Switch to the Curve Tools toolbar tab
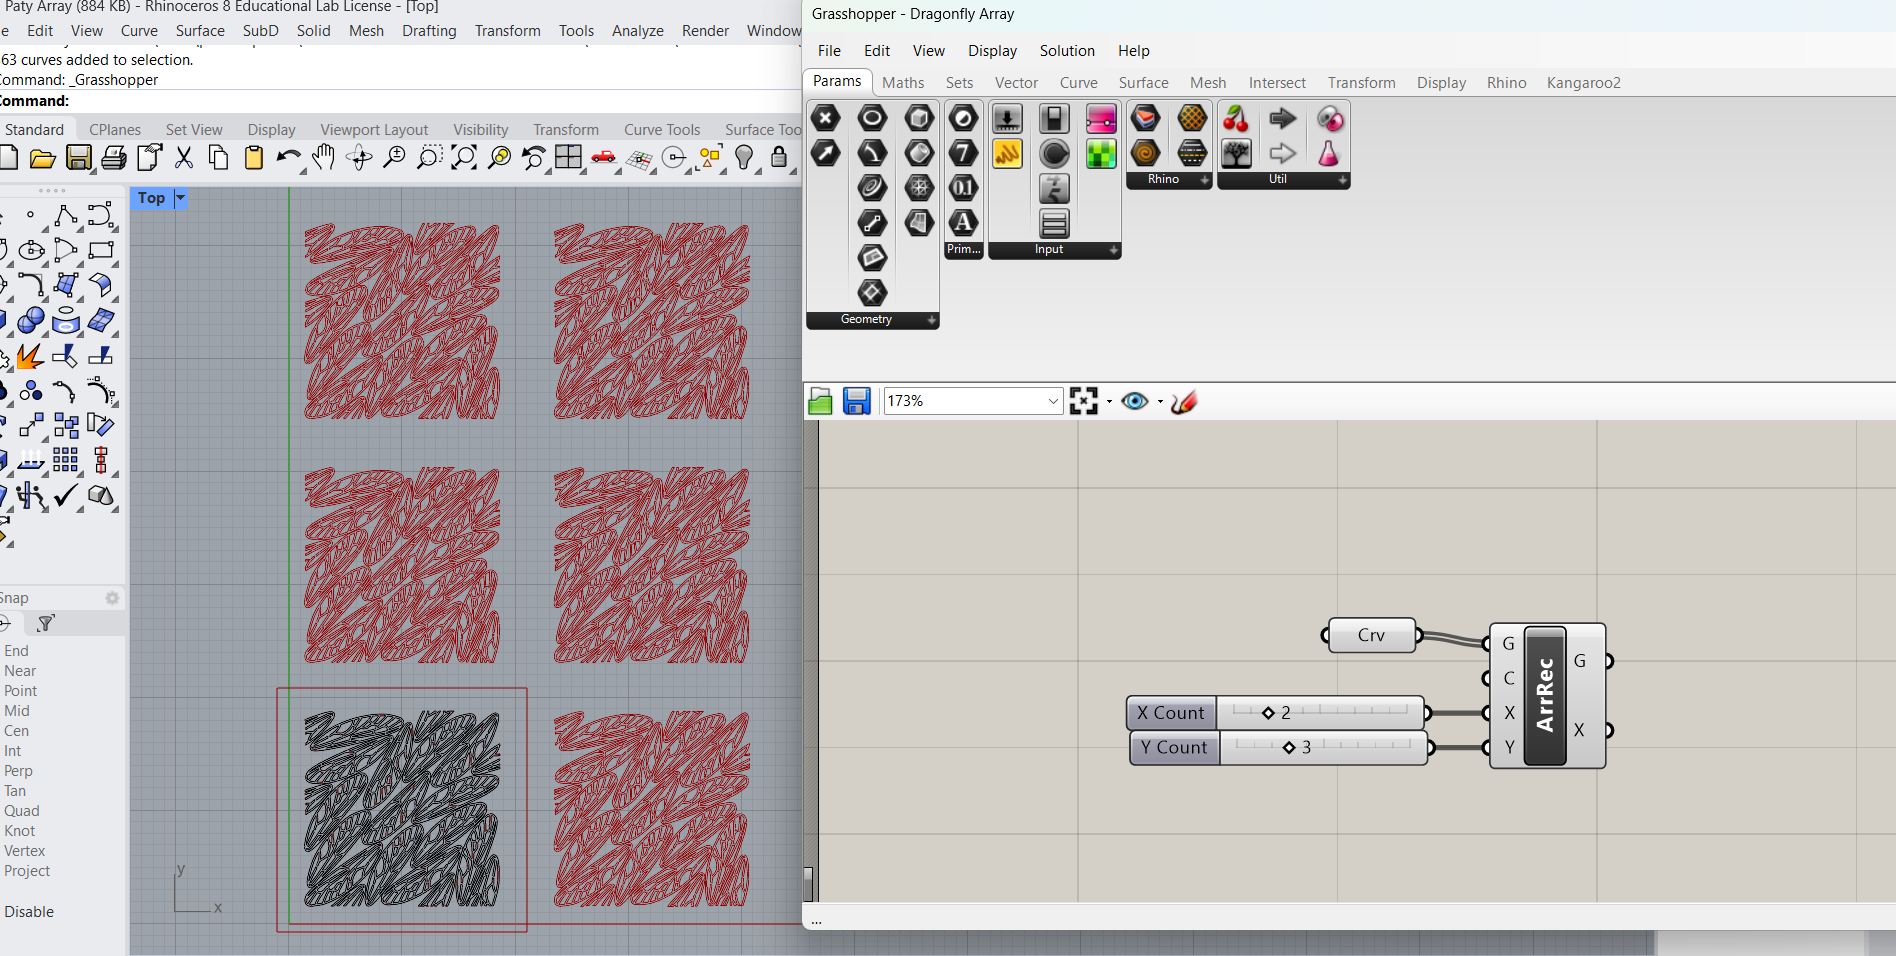 (661, 130)
